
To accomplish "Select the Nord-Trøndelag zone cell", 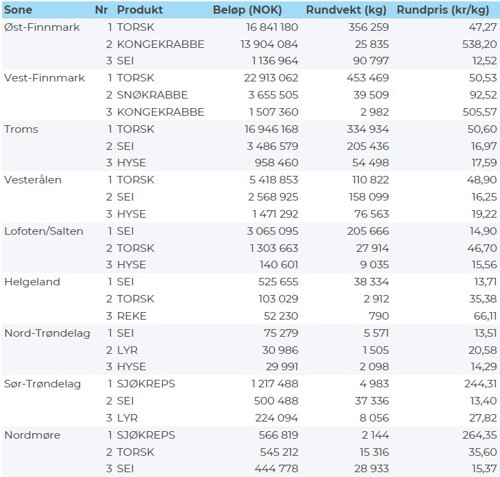I will [x=47, y=333].
